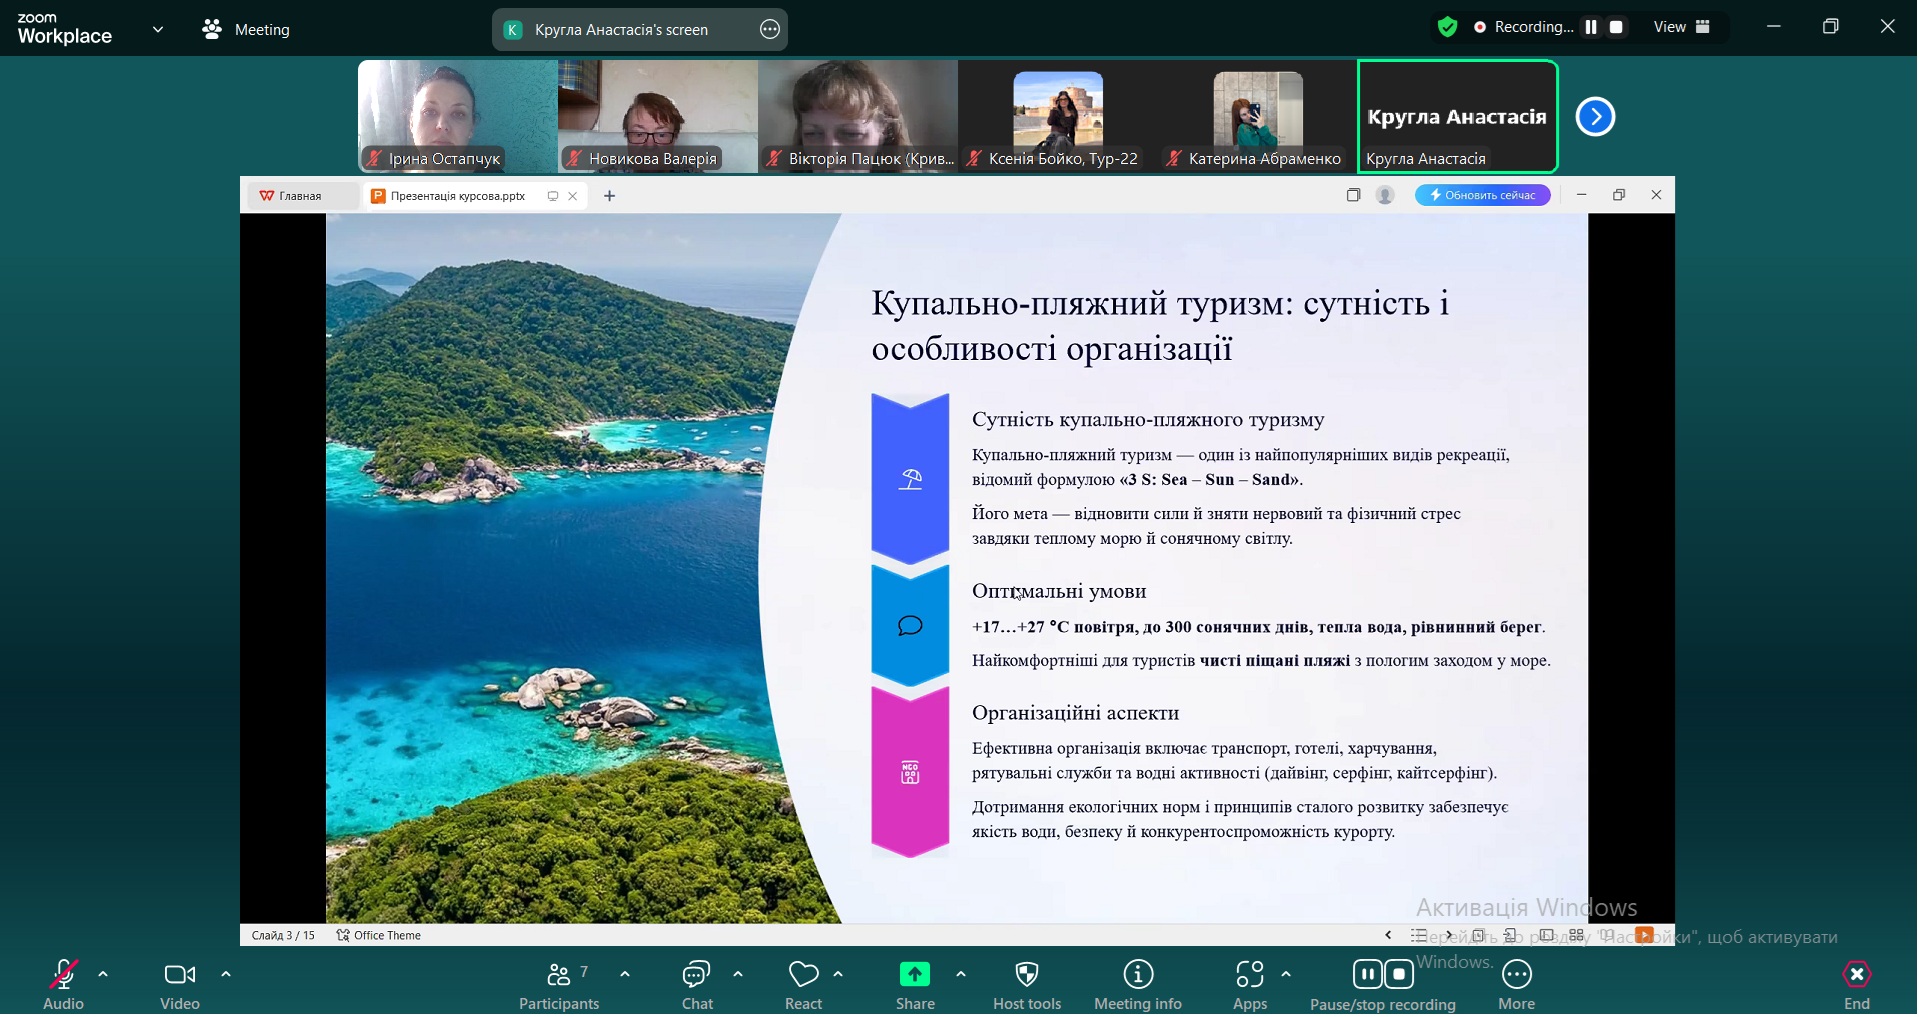Viewport: 1919px width, 1017px height.
Task: Open the Zoom Workplace dropdown chevron
Action: 158,30
